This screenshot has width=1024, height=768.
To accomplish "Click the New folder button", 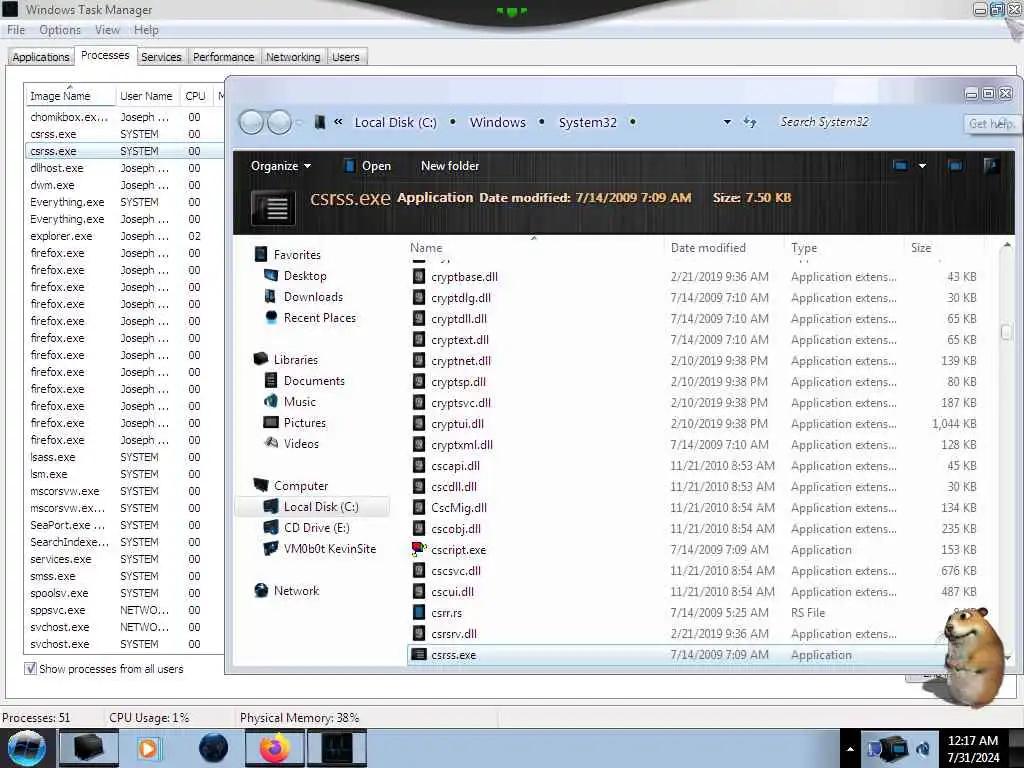I will pos(450,166).
